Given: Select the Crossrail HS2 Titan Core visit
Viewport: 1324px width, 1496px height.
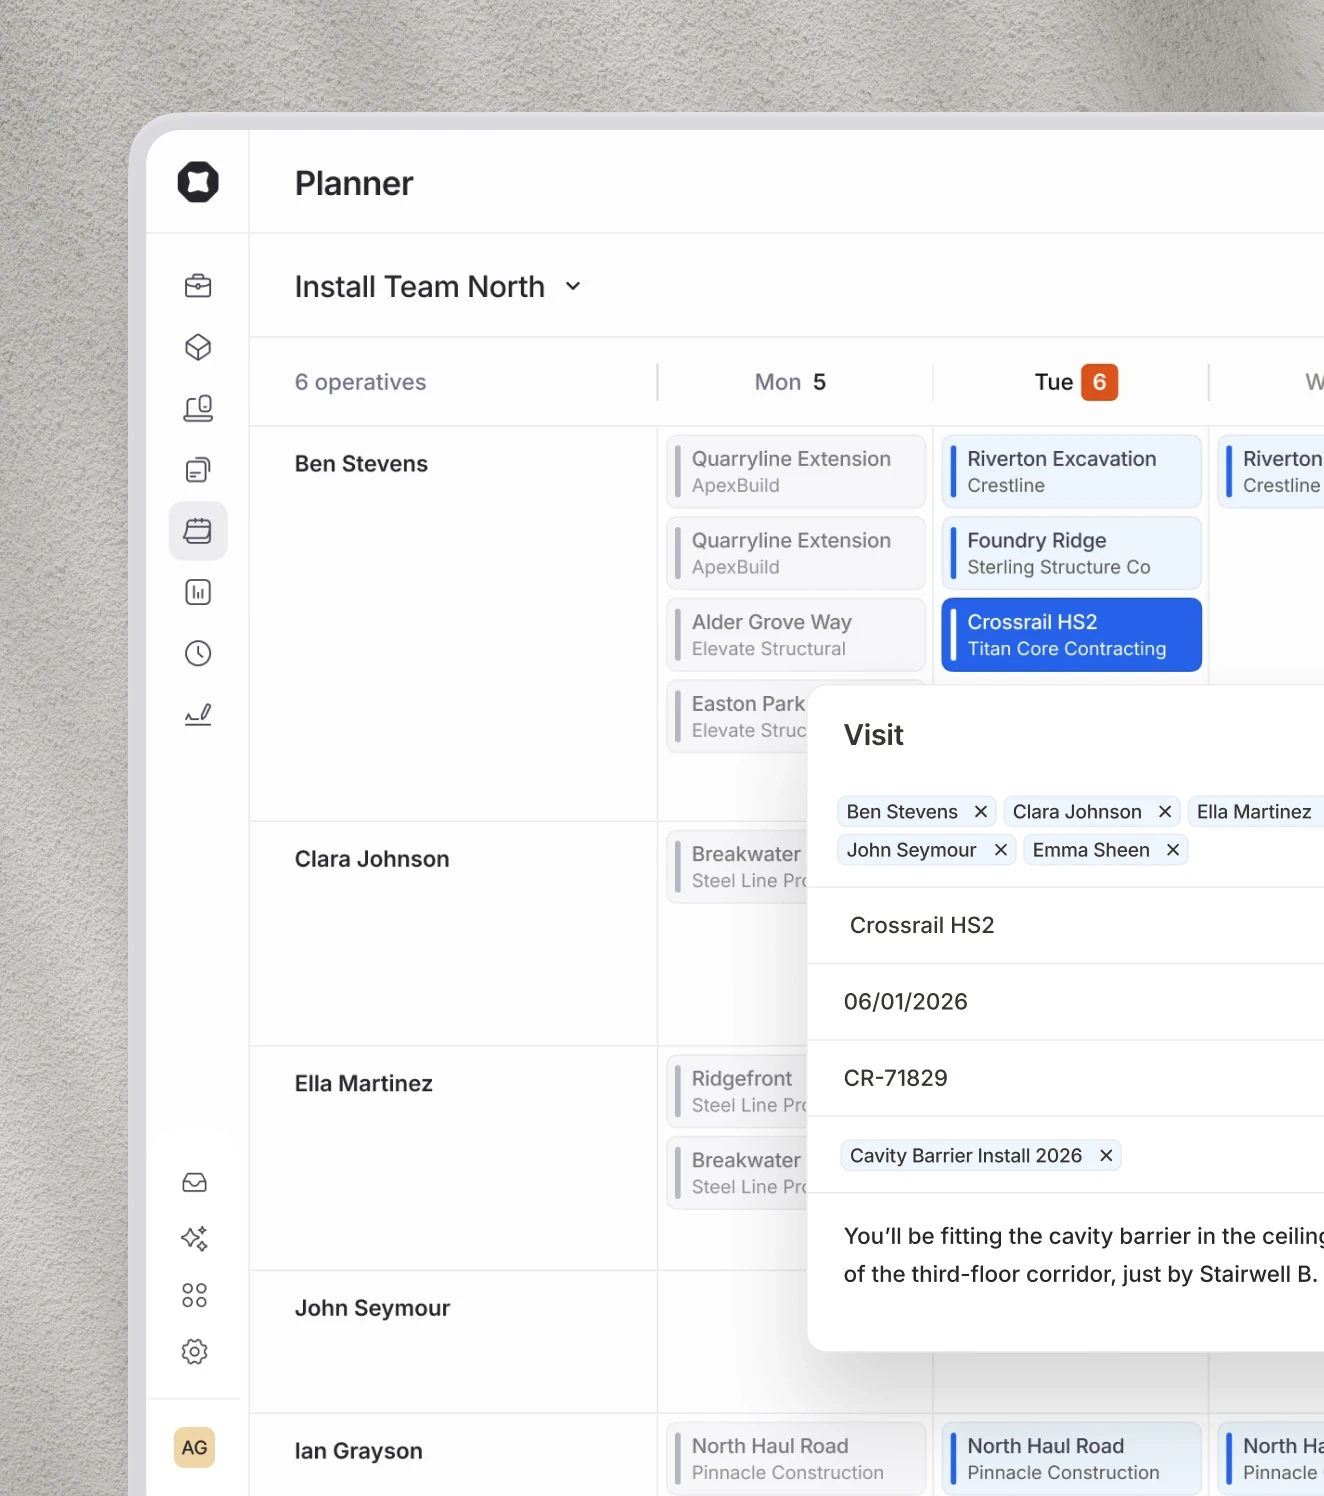Looking at the screenshot, I should (1071, 635).
